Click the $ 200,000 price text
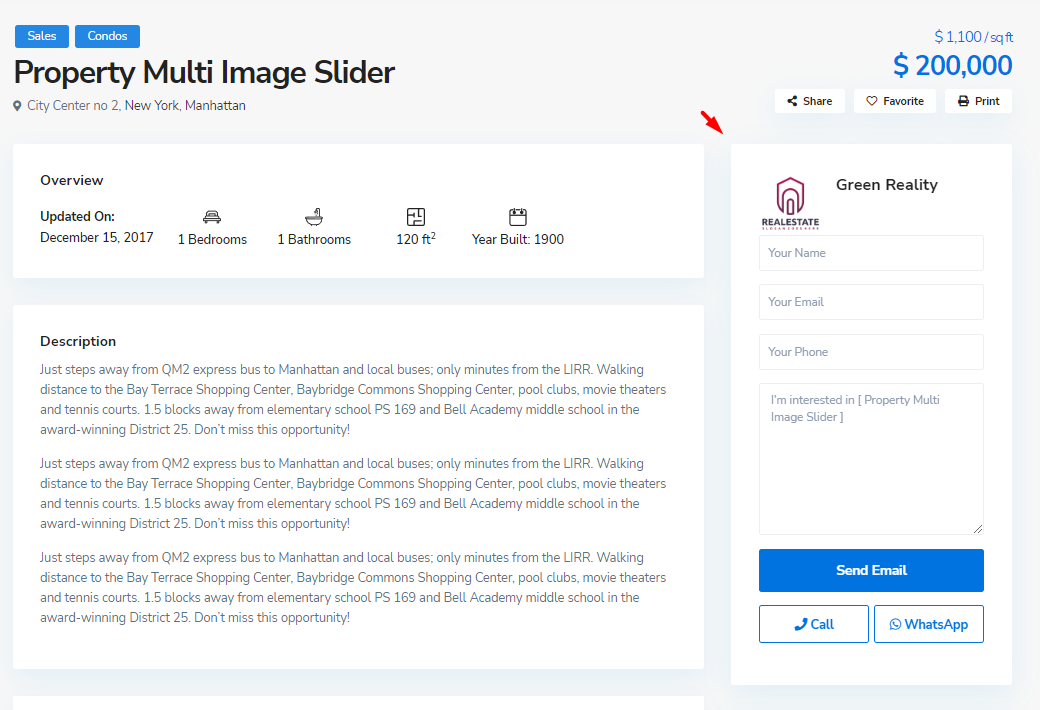 pos(952,65)
